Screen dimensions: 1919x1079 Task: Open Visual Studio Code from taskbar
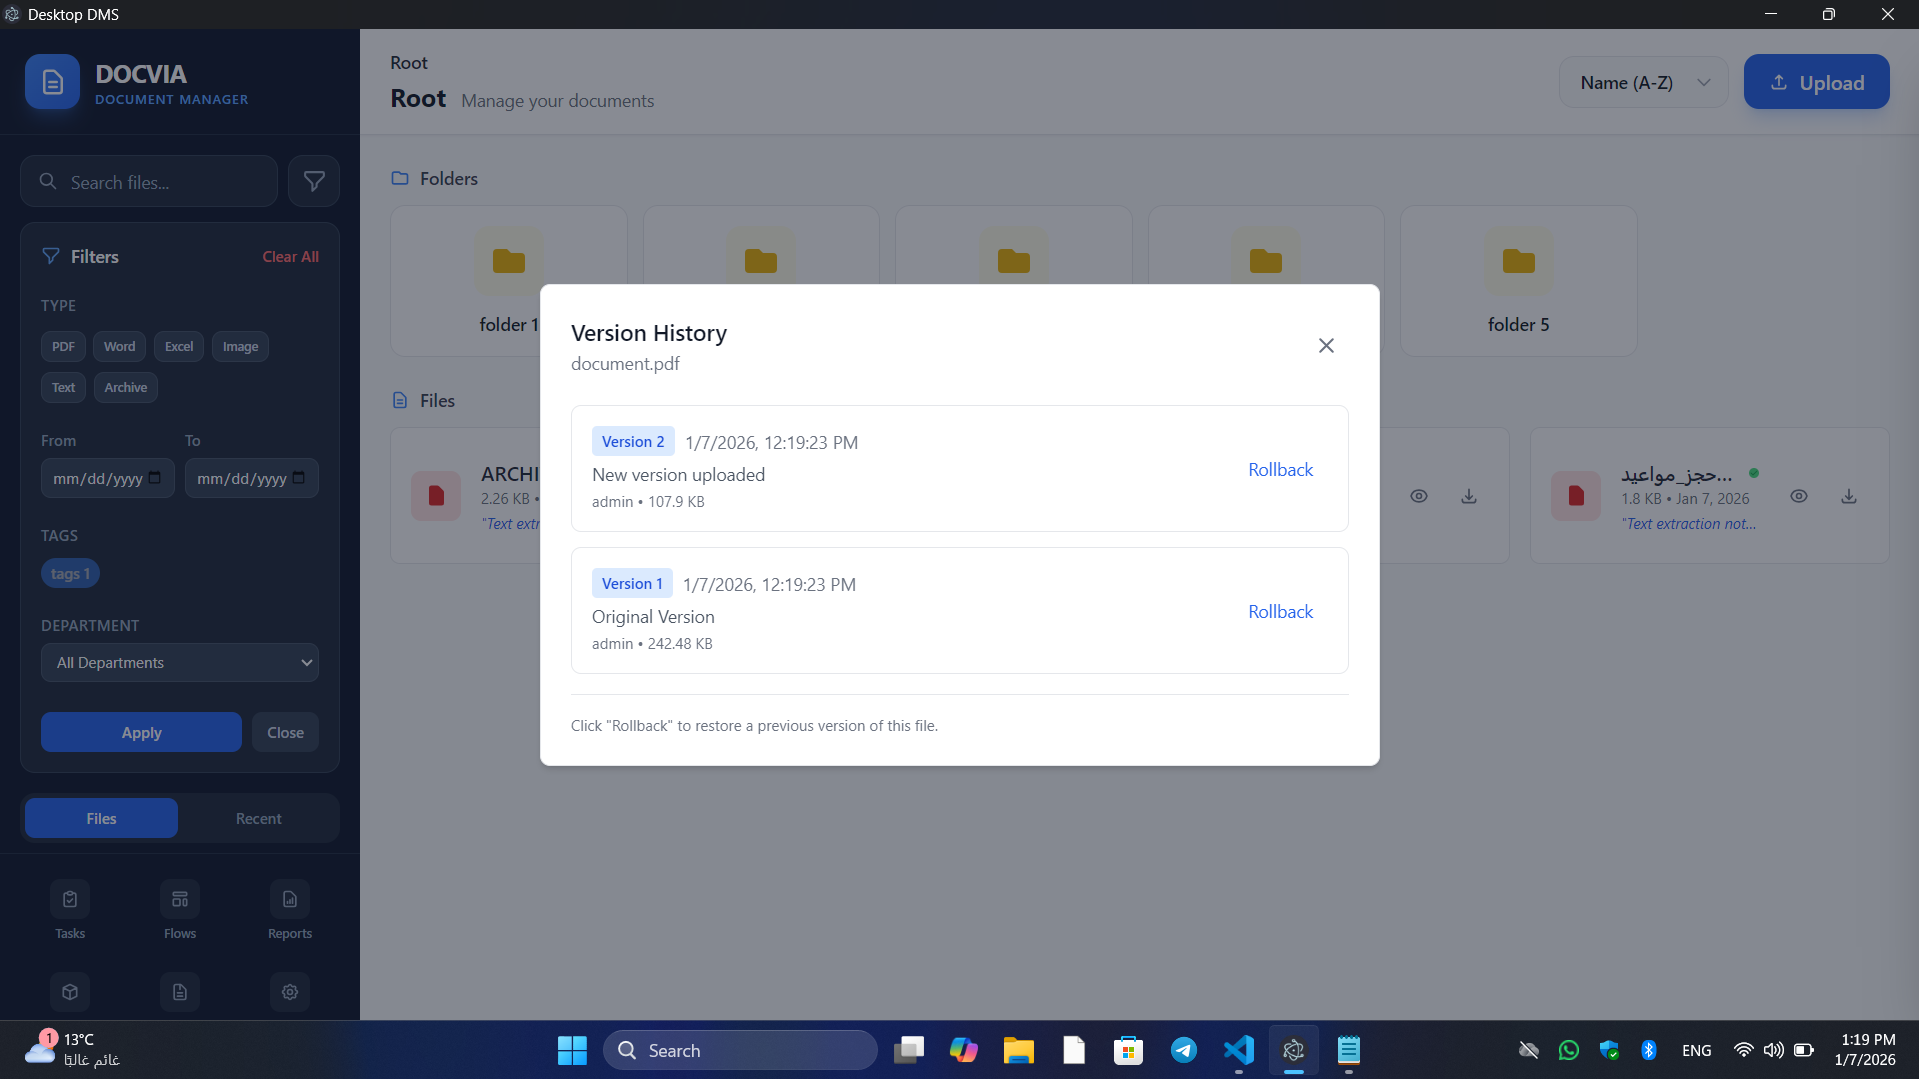[1238, 1050]
